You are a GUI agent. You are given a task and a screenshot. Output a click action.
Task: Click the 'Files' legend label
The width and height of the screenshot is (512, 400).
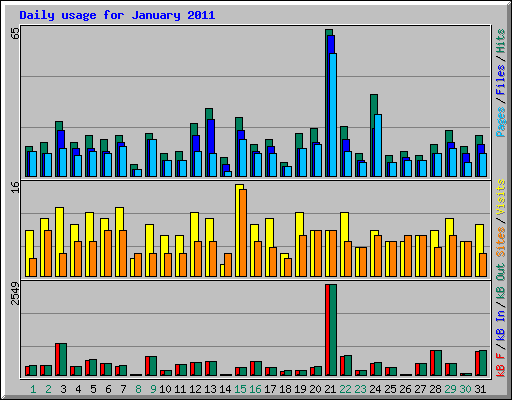[x=501, y=80]
